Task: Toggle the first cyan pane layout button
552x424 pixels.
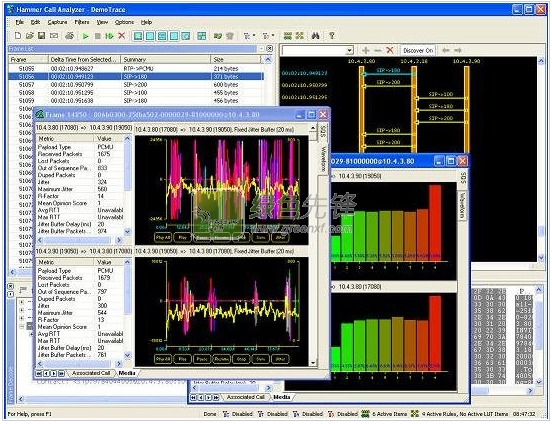Action: 138,36
